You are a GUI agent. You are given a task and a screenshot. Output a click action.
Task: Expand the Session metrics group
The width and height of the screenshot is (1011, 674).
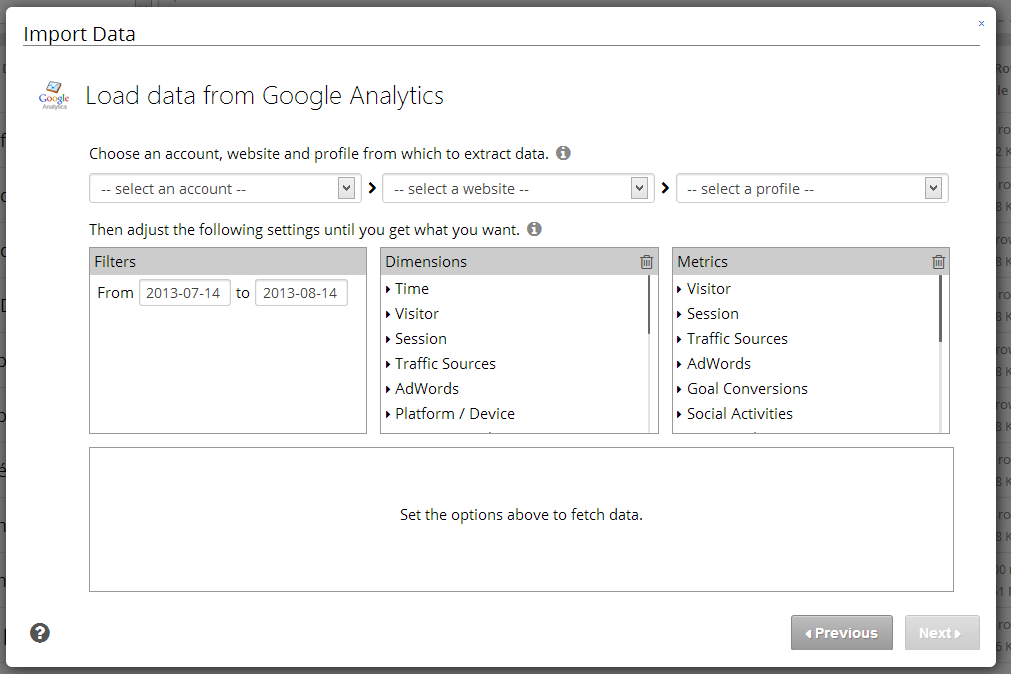[707, 314]
